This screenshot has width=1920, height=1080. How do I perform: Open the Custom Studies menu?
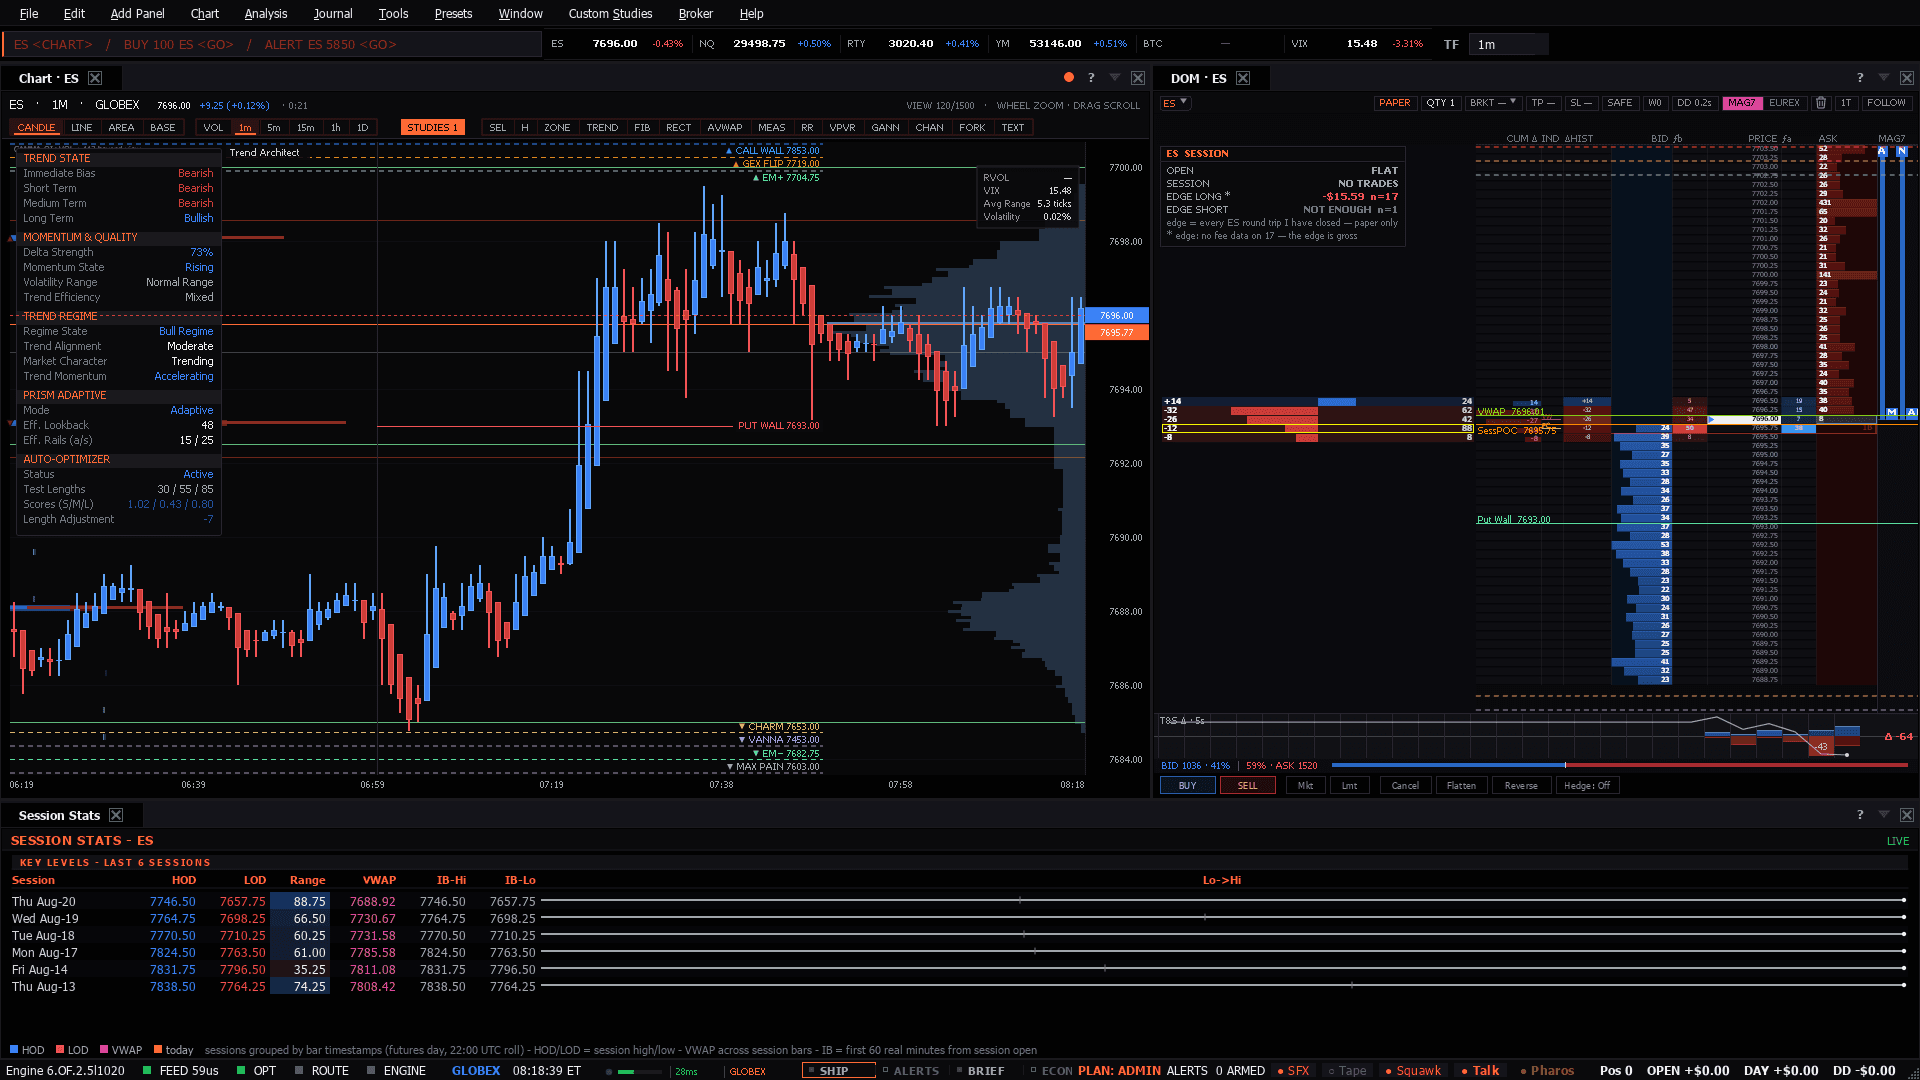coord(610,13)
